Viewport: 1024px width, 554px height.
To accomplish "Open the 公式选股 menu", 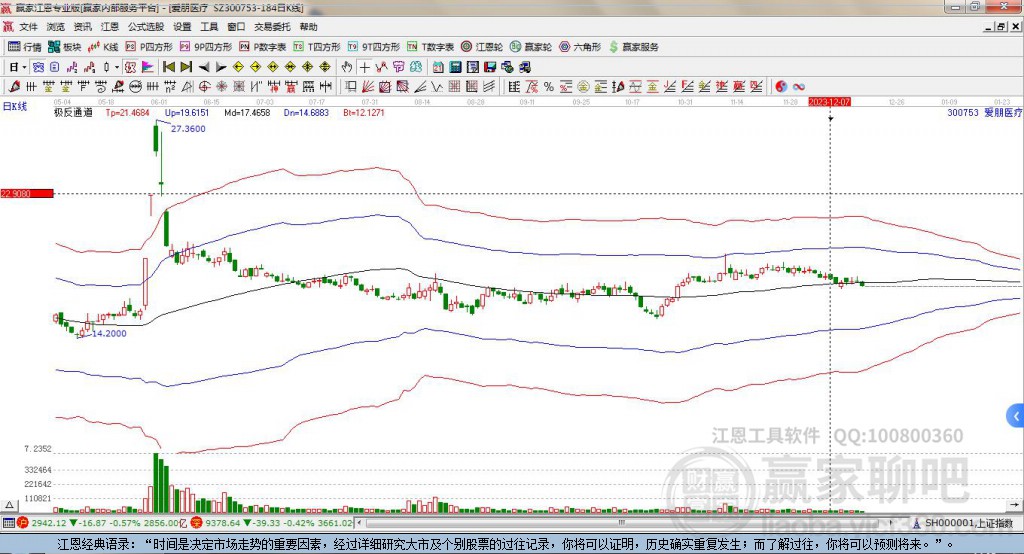I will (146, 27).
